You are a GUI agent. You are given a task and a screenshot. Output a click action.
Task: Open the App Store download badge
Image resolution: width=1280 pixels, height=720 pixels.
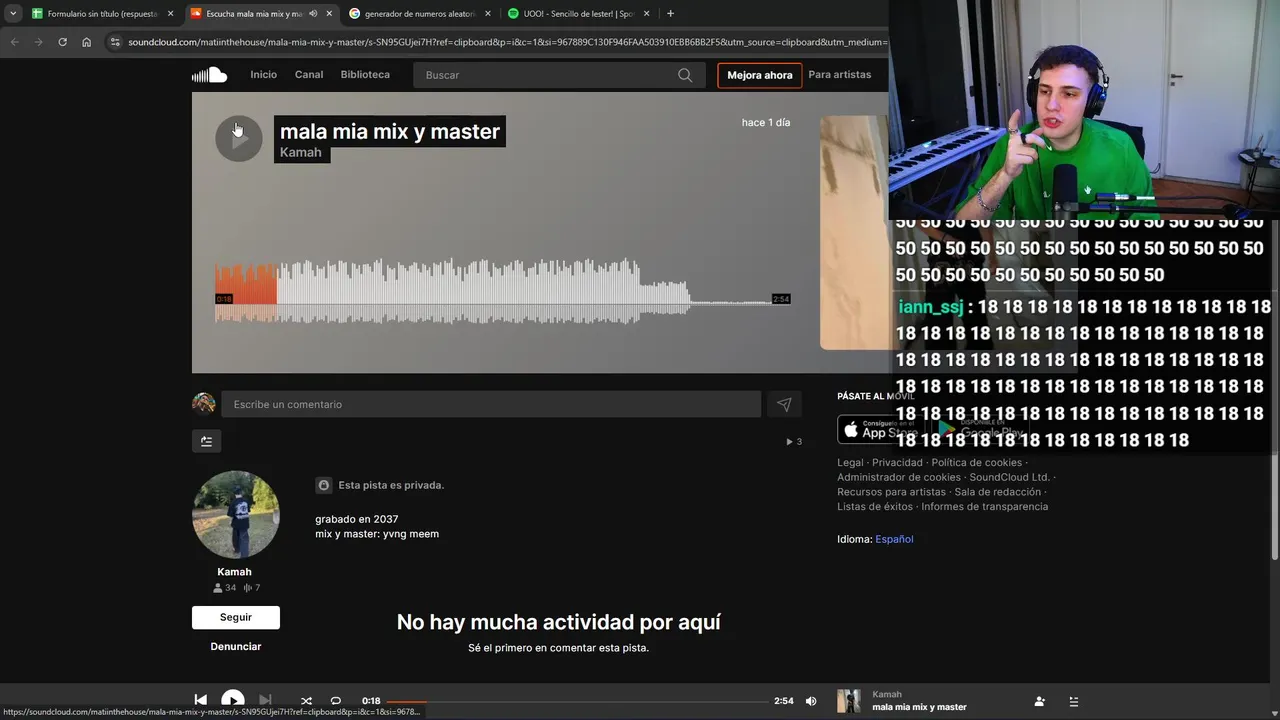(x=880, y=430)
